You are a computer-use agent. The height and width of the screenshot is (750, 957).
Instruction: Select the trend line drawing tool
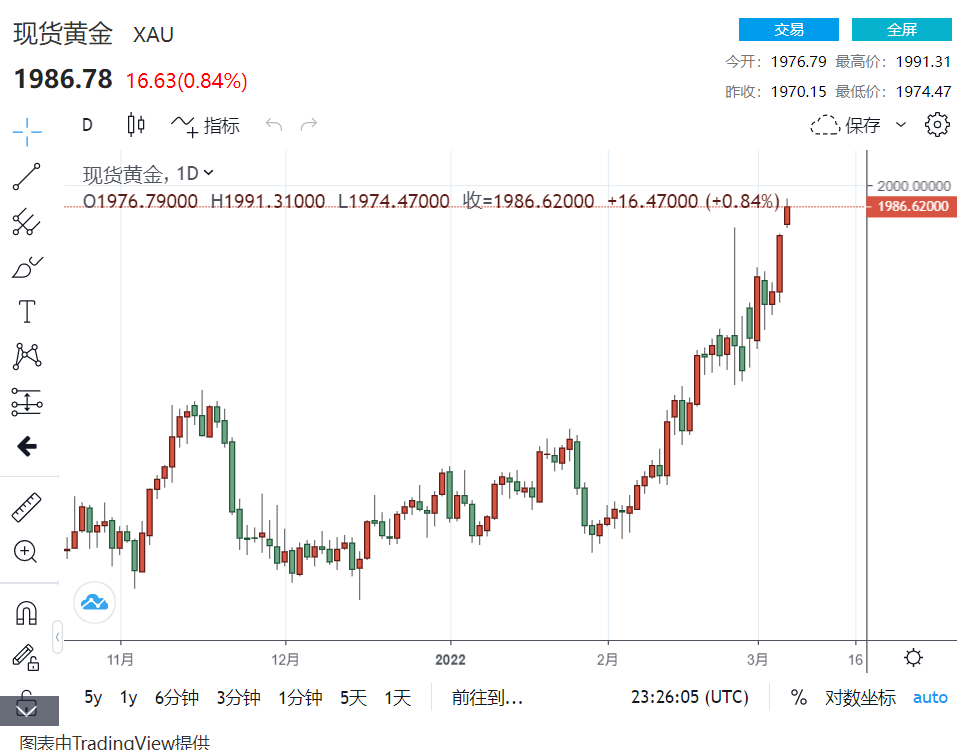coord(27,177)
